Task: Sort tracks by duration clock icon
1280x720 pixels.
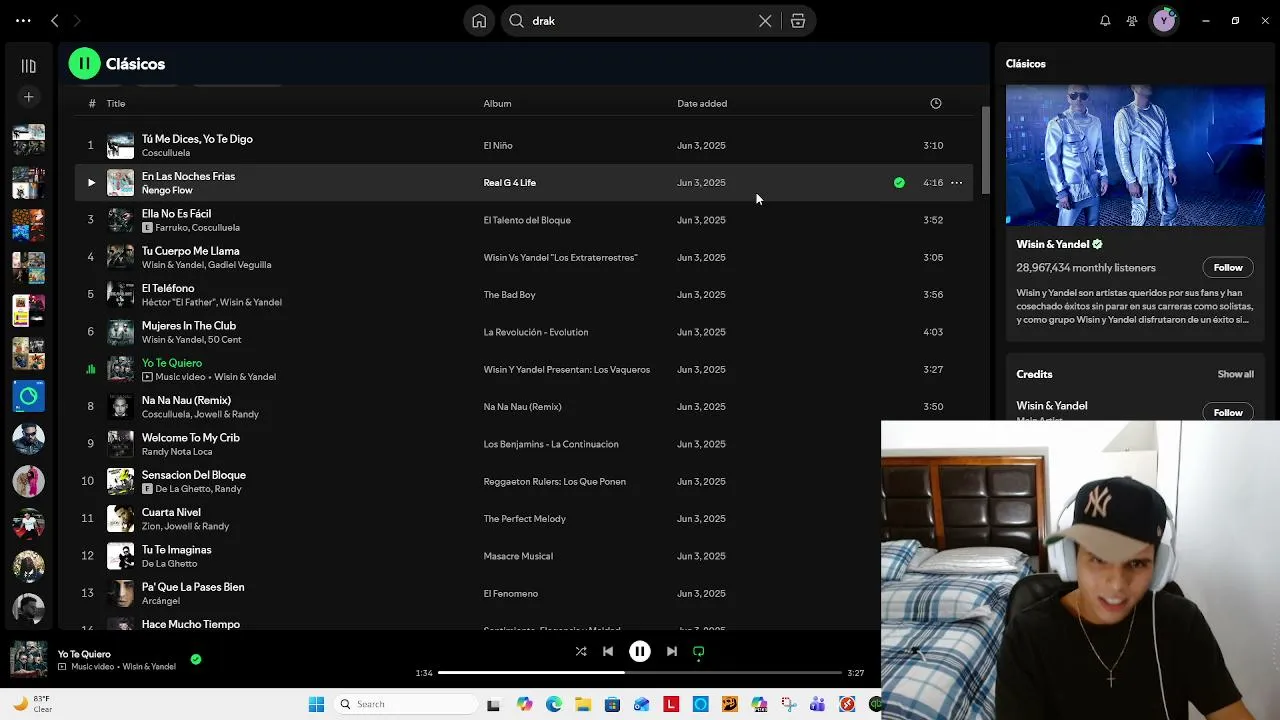Action: pyautogui.click(x=936, y=103)
